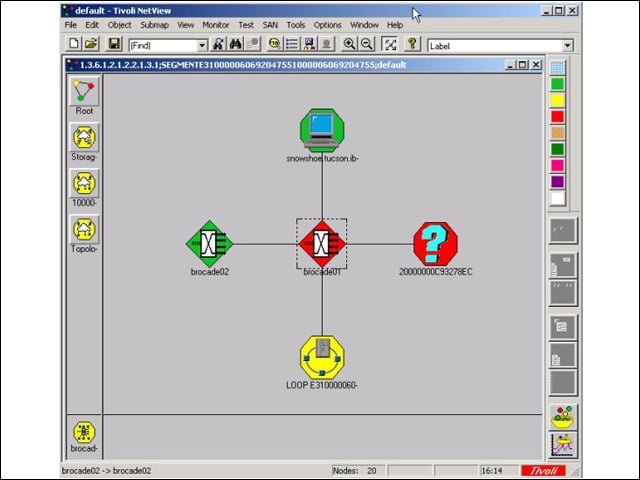Click the graph chart icon at bottom right
The height and width of the screenshot is (480, 640).
point(563,445)
